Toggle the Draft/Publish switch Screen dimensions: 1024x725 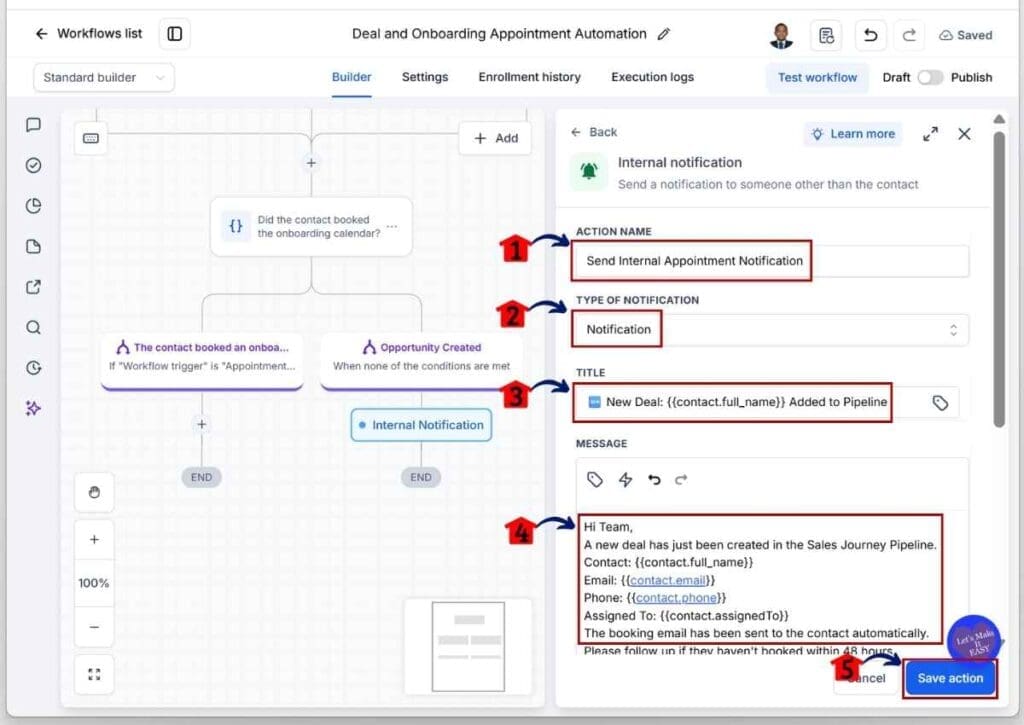[930, 77]
